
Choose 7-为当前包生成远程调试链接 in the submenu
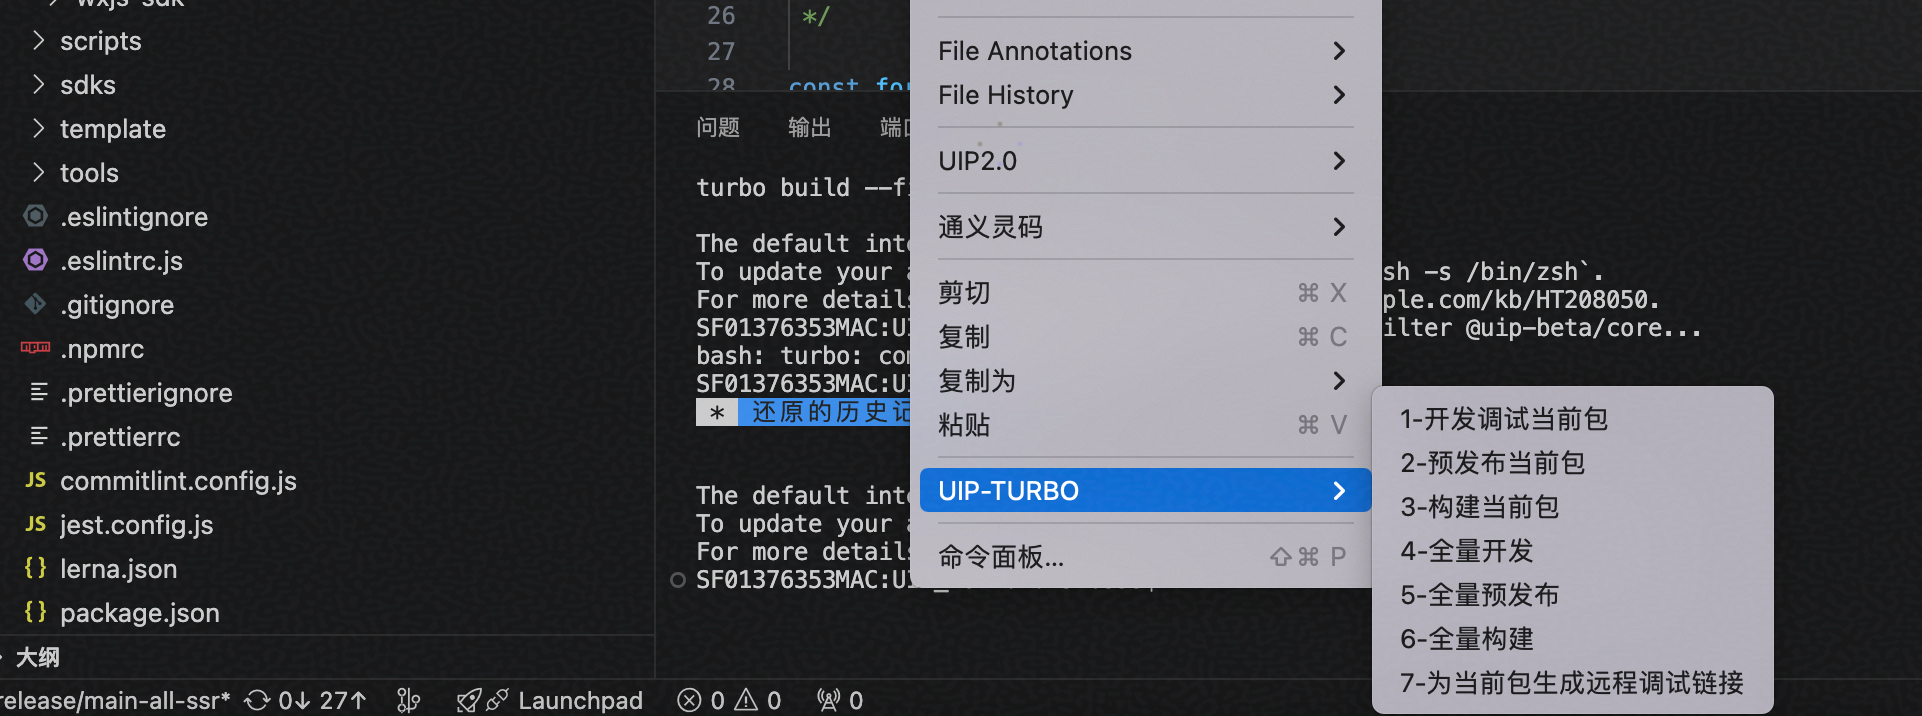[x=1573, y=683]
